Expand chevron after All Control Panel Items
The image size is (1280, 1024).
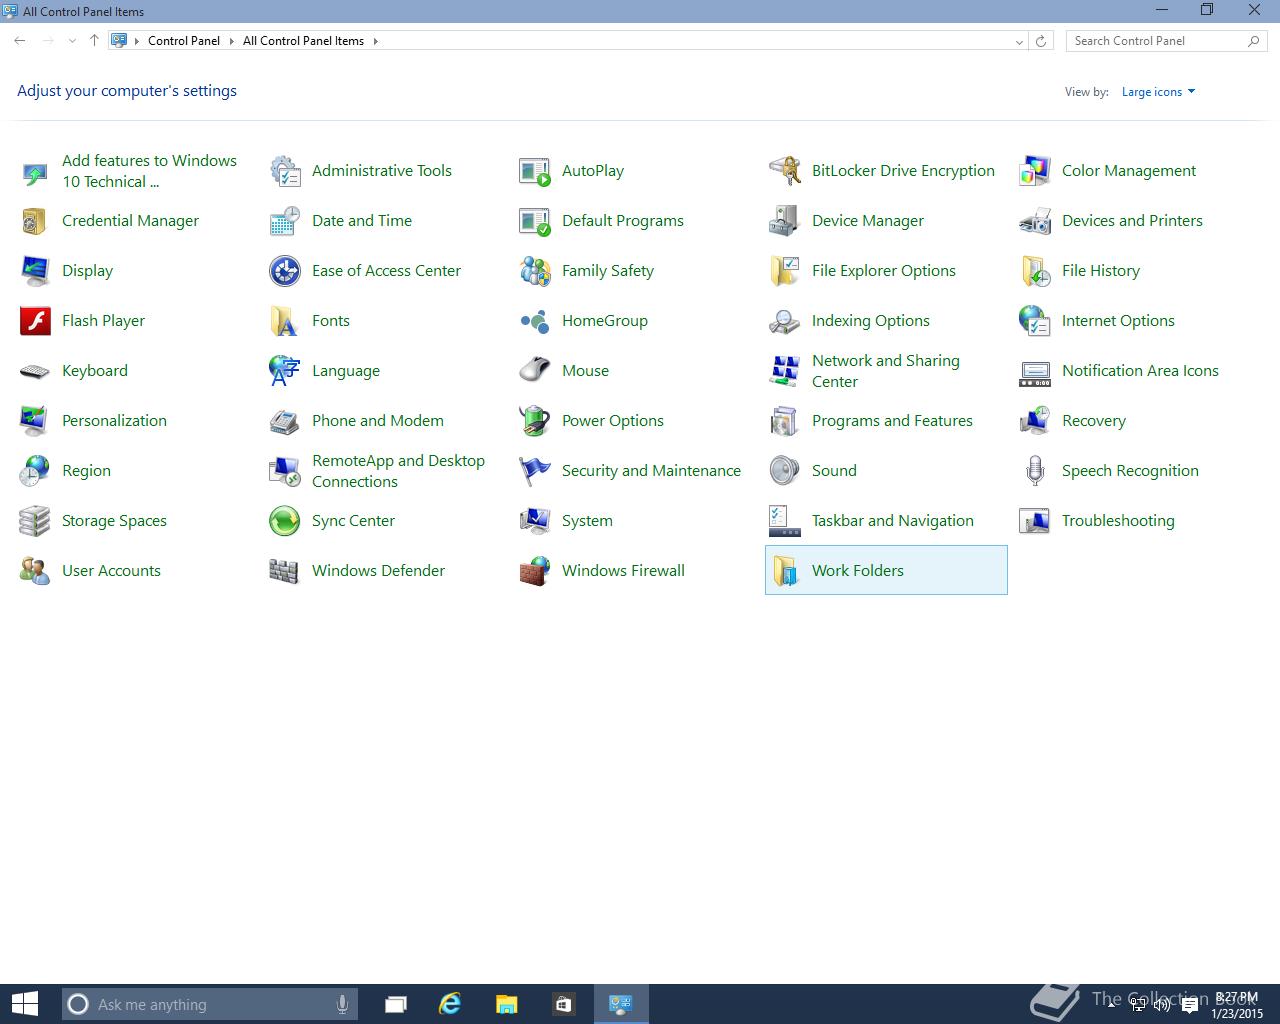point(376,41)
